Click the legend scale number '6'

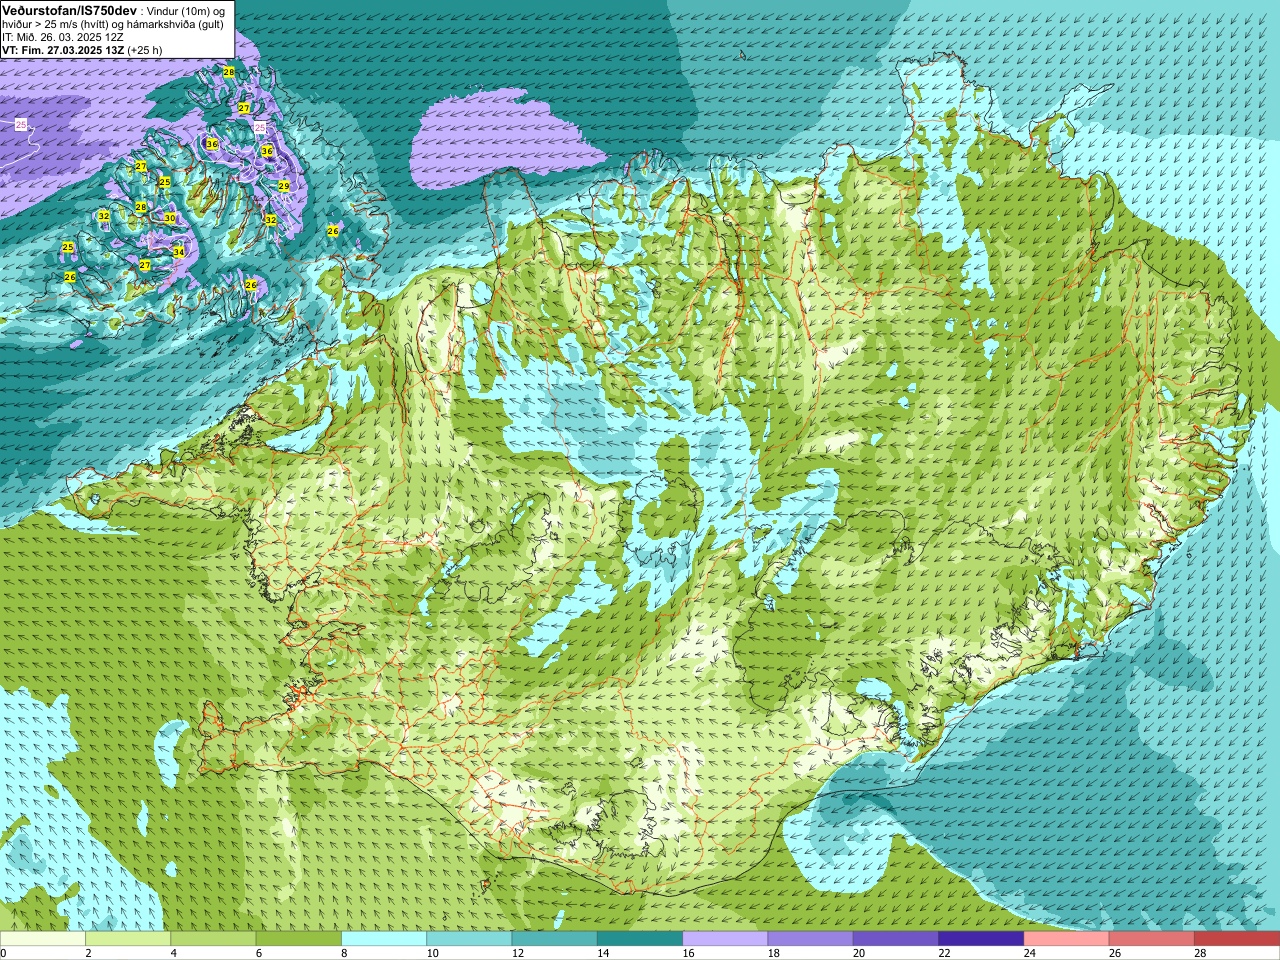(258, 953)
